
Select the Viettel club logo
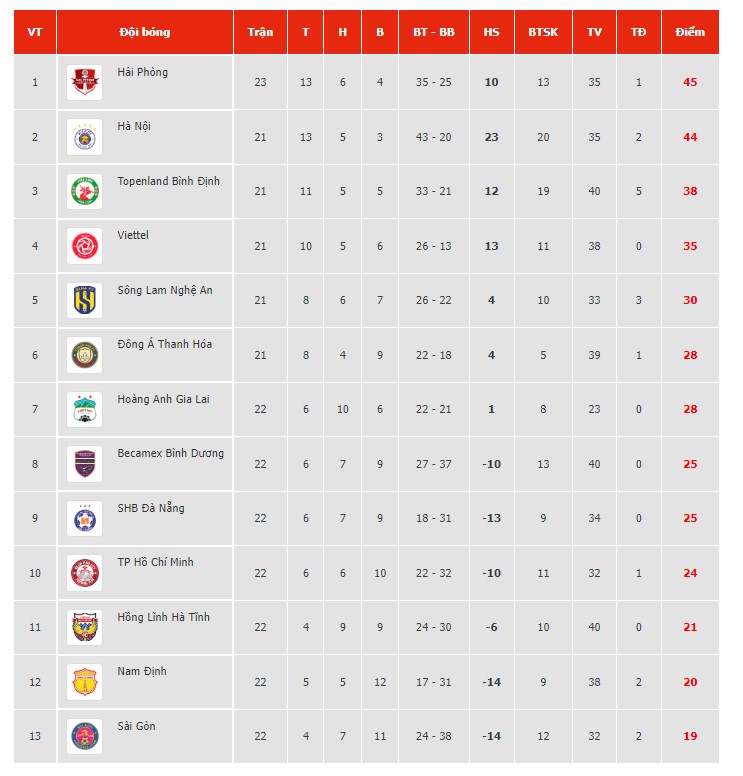click(85, 246)
